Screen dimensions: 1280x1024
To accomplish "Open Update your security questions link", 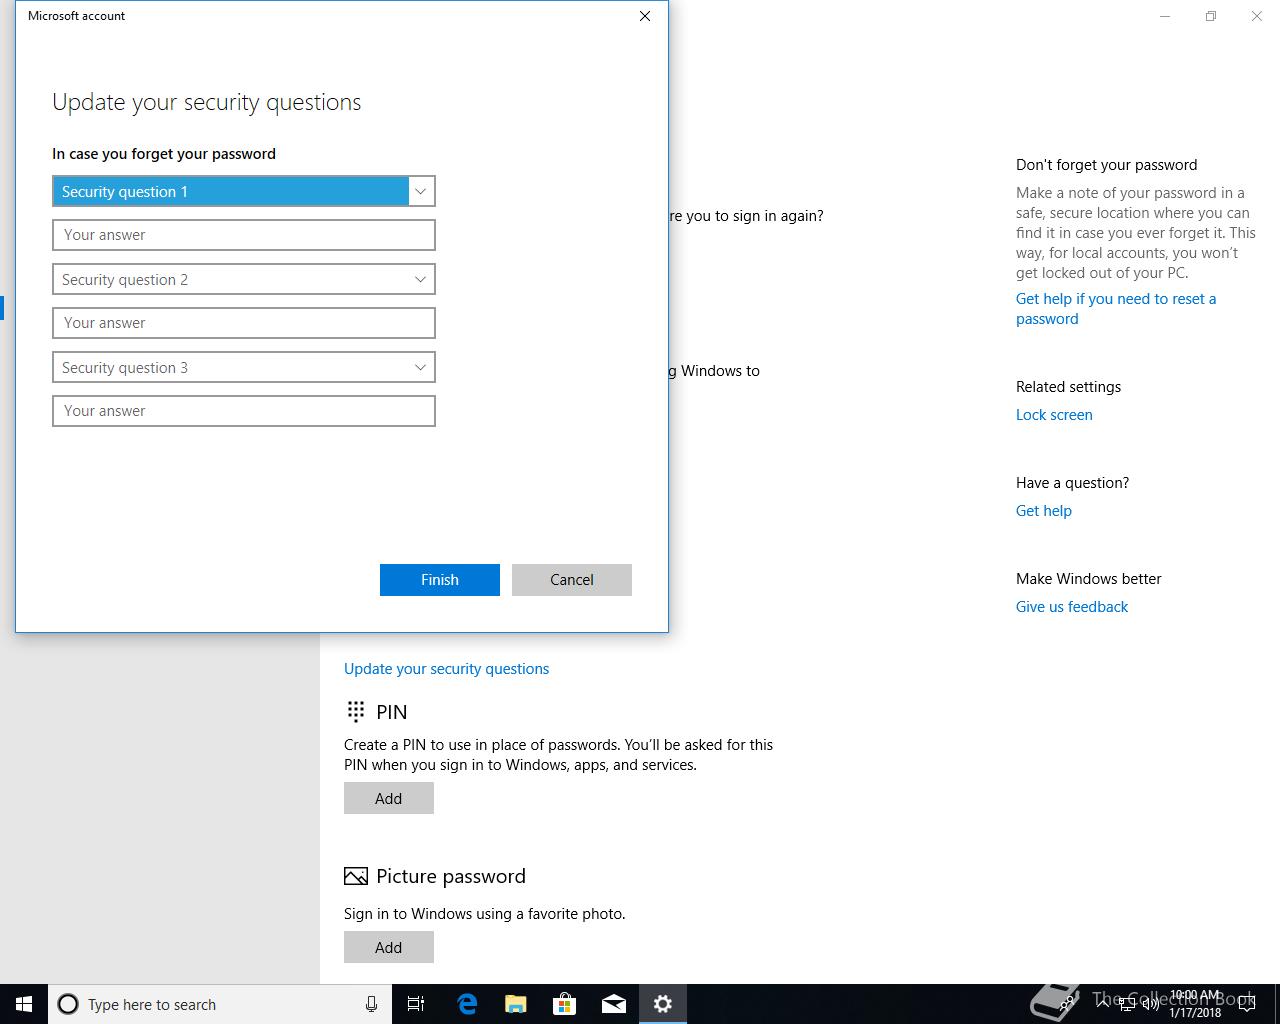I will coord(446,669).
